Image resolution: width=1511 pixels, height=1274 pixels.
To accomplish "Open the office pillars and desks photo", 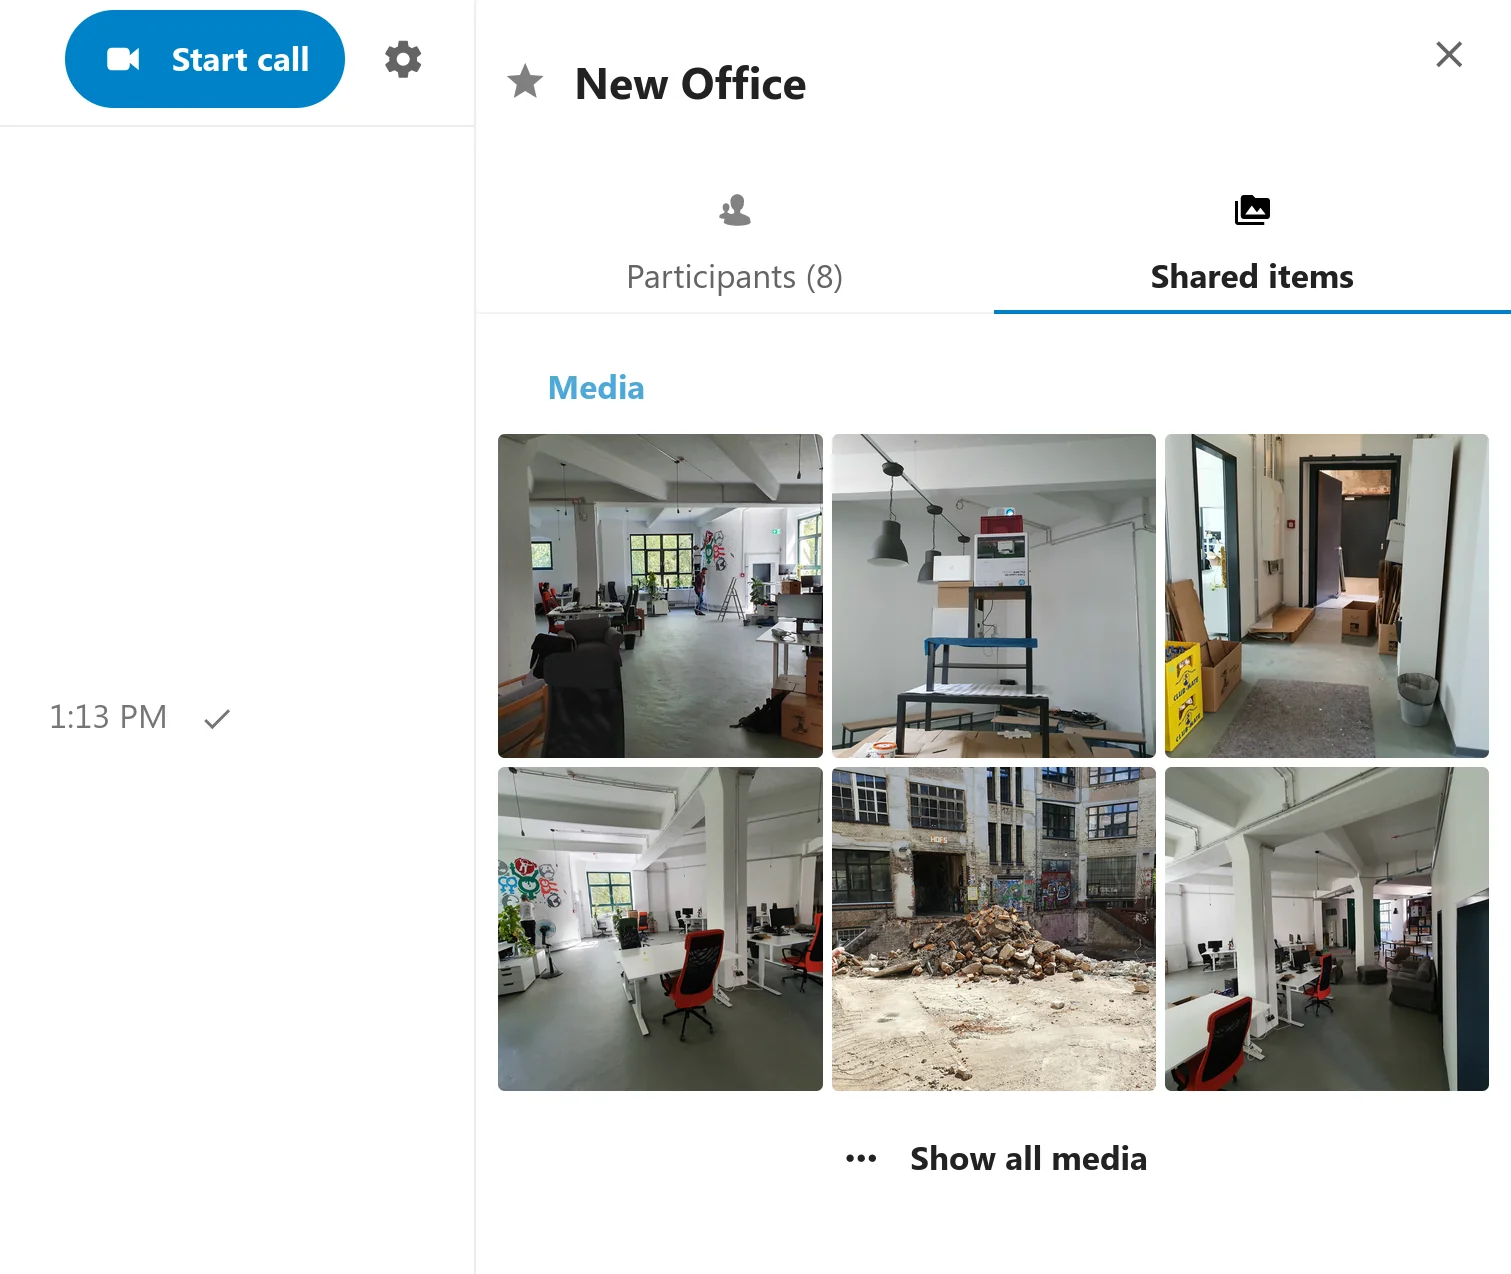I will coord(1327,929).
